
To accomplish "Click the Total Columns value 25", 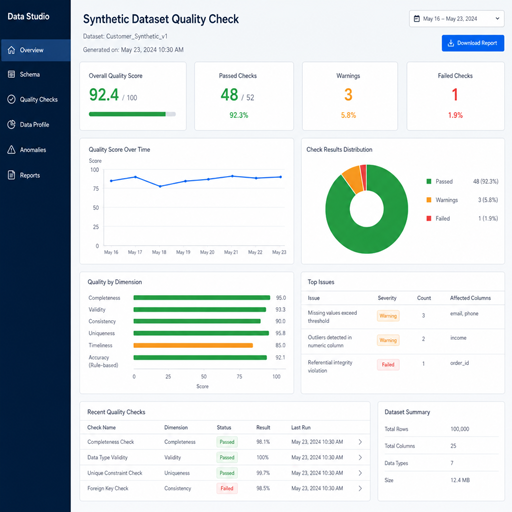I will pos(453,446).
